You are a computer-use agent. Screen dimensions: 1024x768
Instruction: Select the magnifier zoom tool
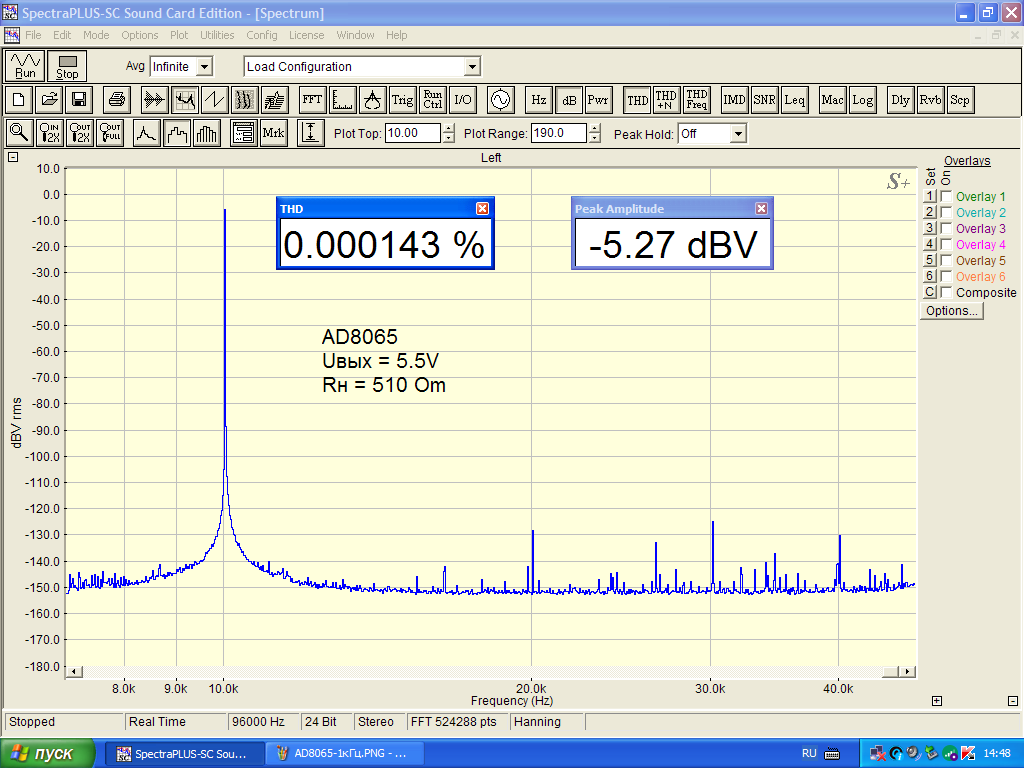pos(19,133)
